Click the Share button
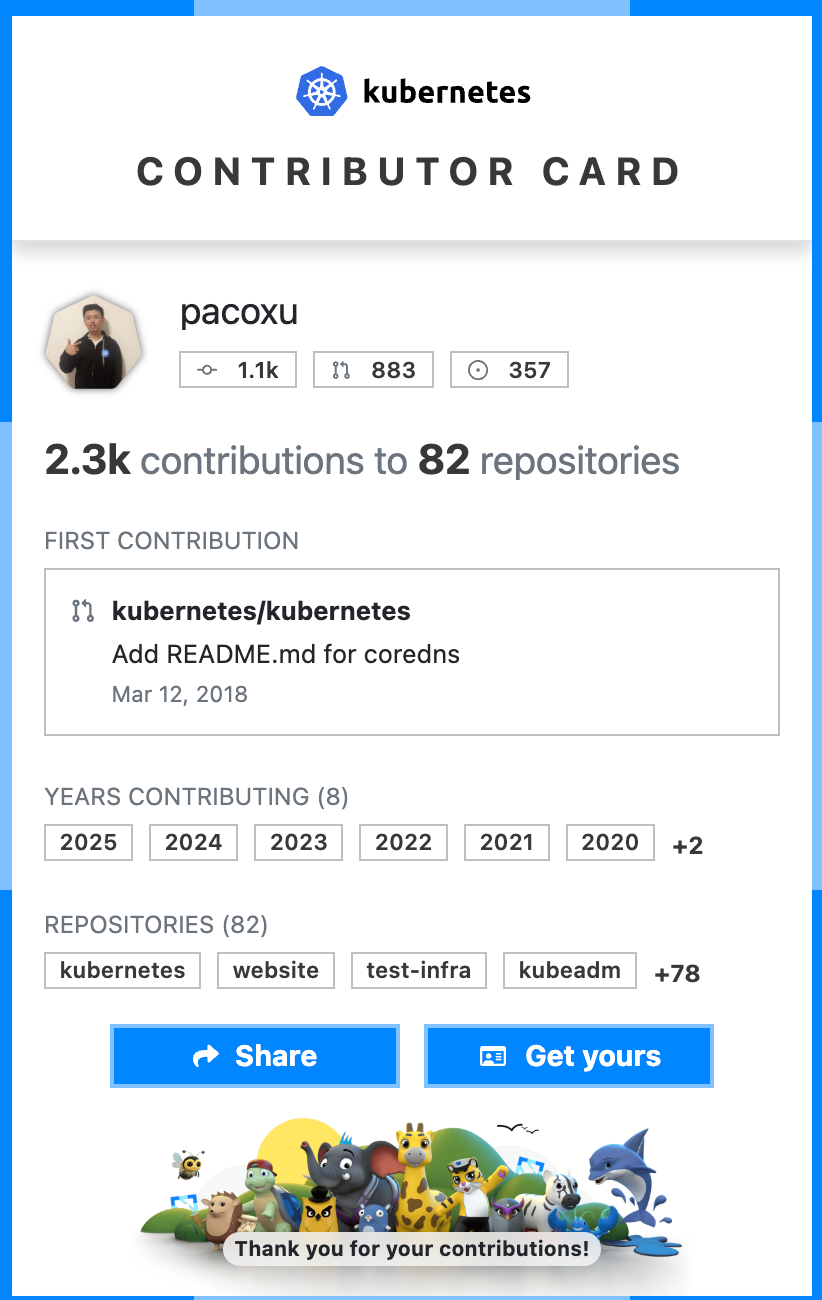This screenshot has height=1300, width=822. pos(255,1055)
